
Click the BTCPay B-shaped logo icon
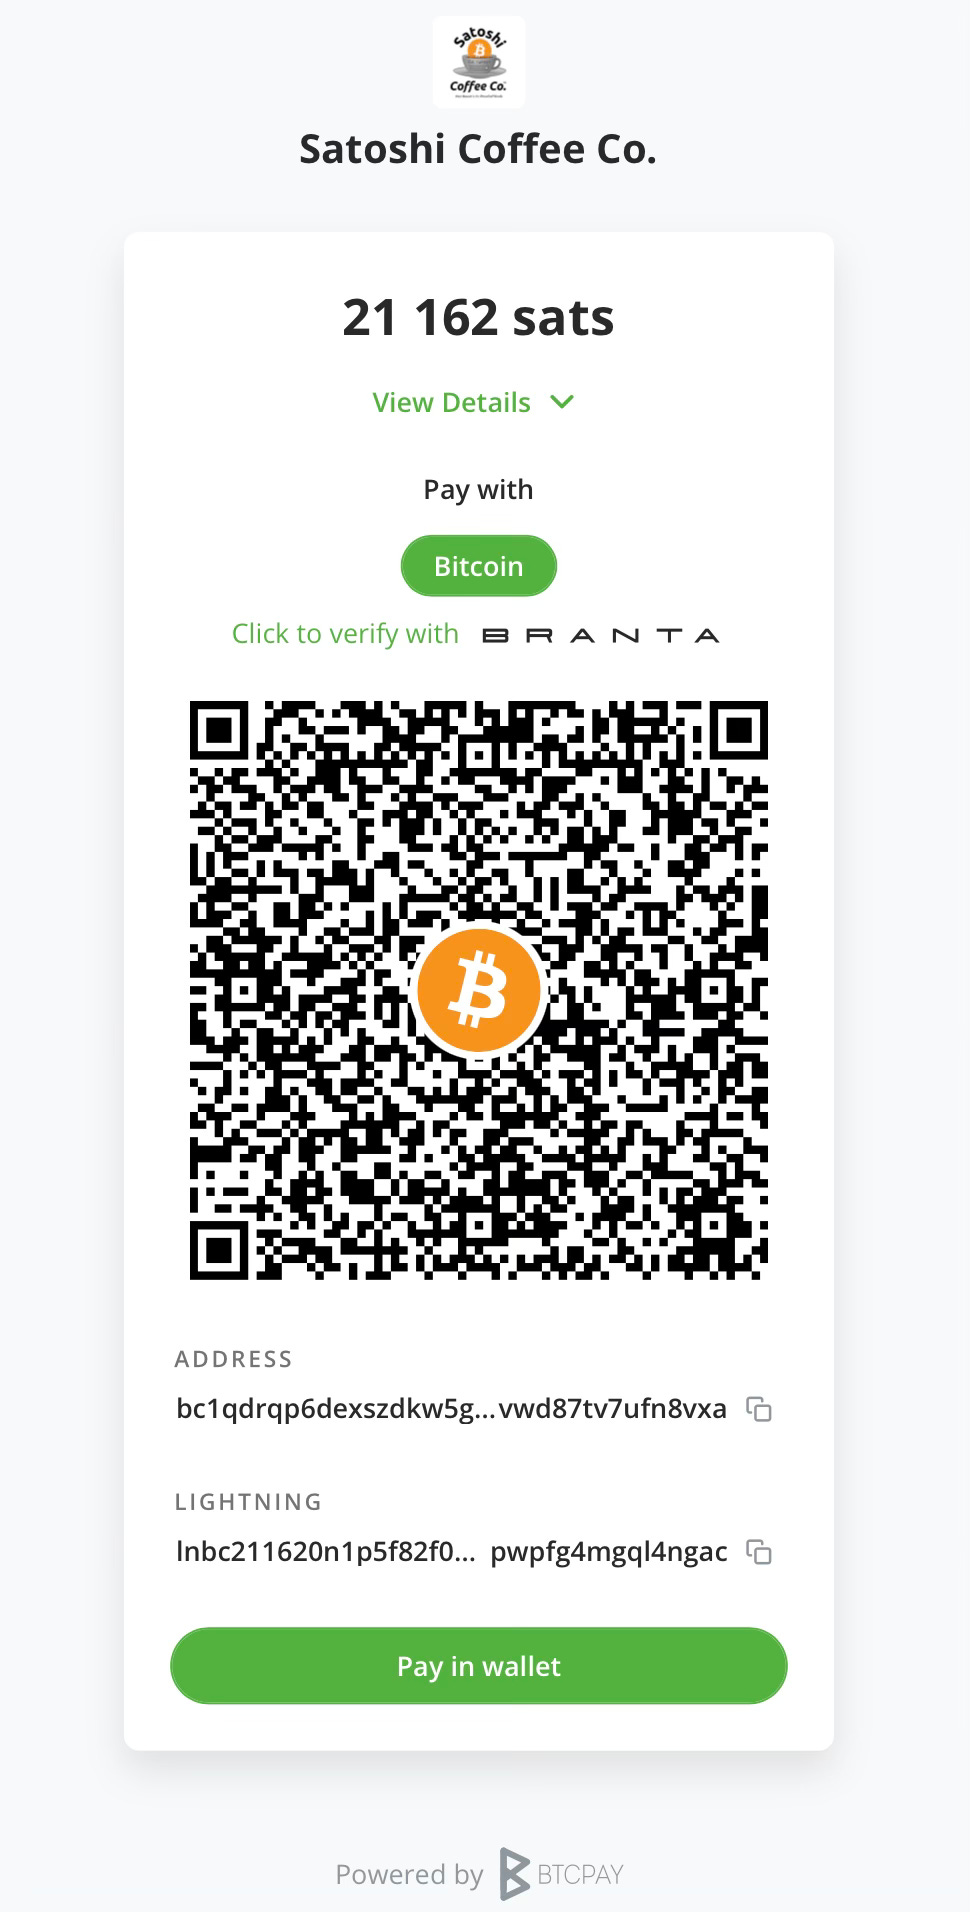click(x=514, y=1874)
